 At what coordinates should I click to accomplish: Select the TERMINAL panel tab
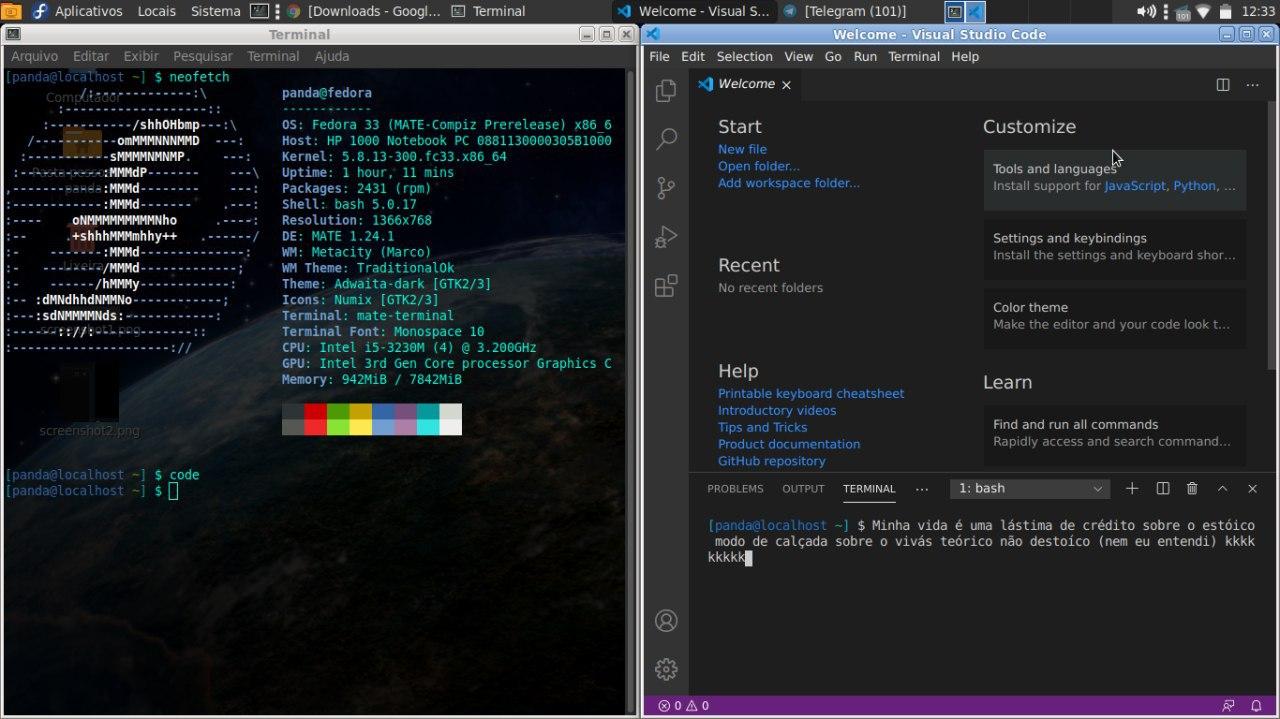869,489
